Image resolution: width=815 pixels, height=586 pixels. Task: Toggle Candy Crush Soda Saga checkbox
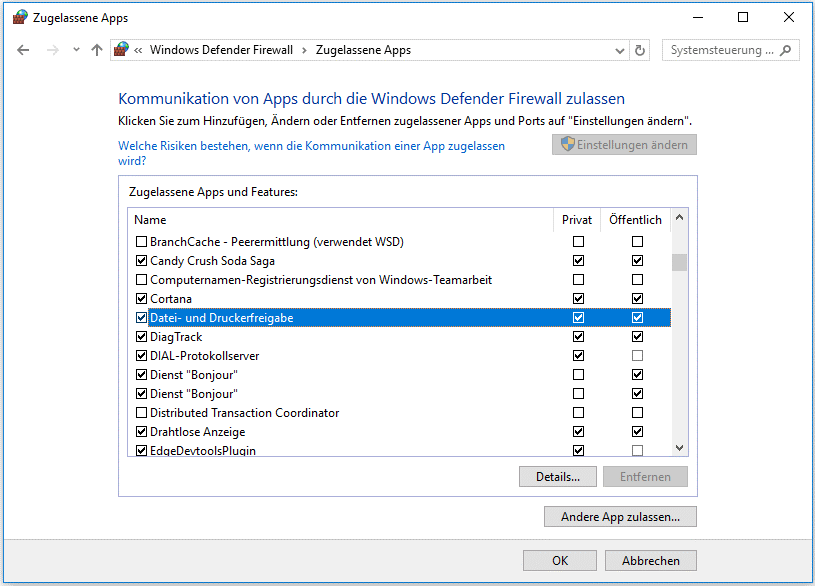click(141, 261)
